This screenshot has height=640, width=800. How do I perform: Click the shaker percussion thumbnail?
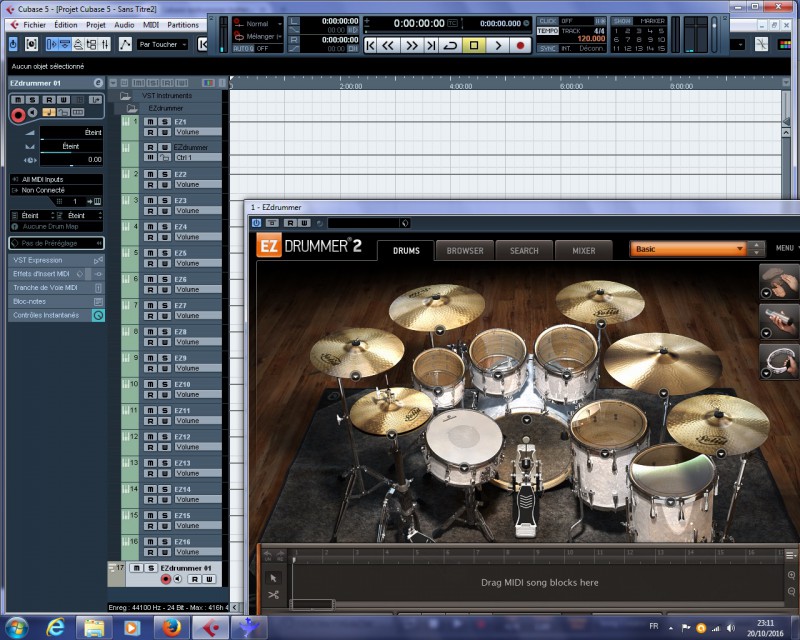[779, 322]
